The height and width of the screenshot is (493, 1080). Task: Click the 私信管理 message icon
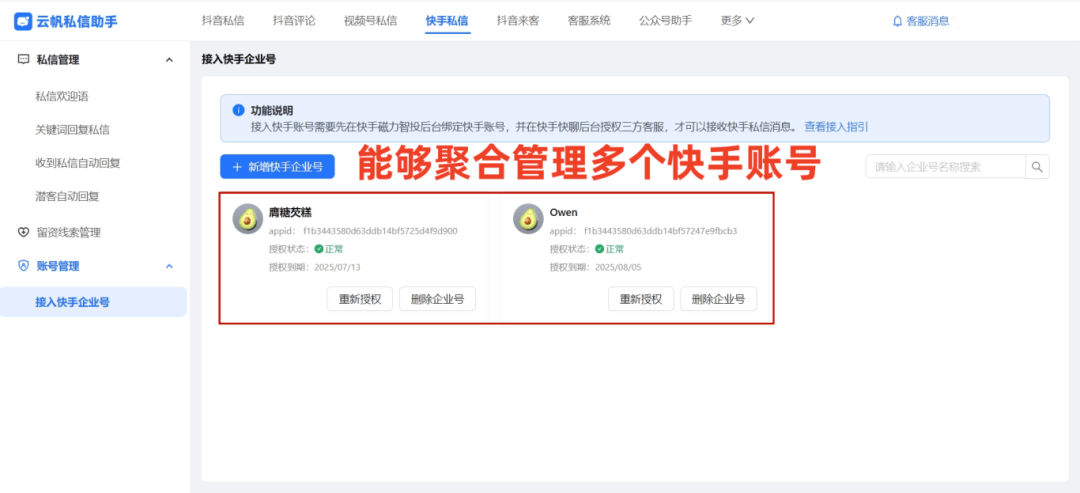click(x=23, y=60)
